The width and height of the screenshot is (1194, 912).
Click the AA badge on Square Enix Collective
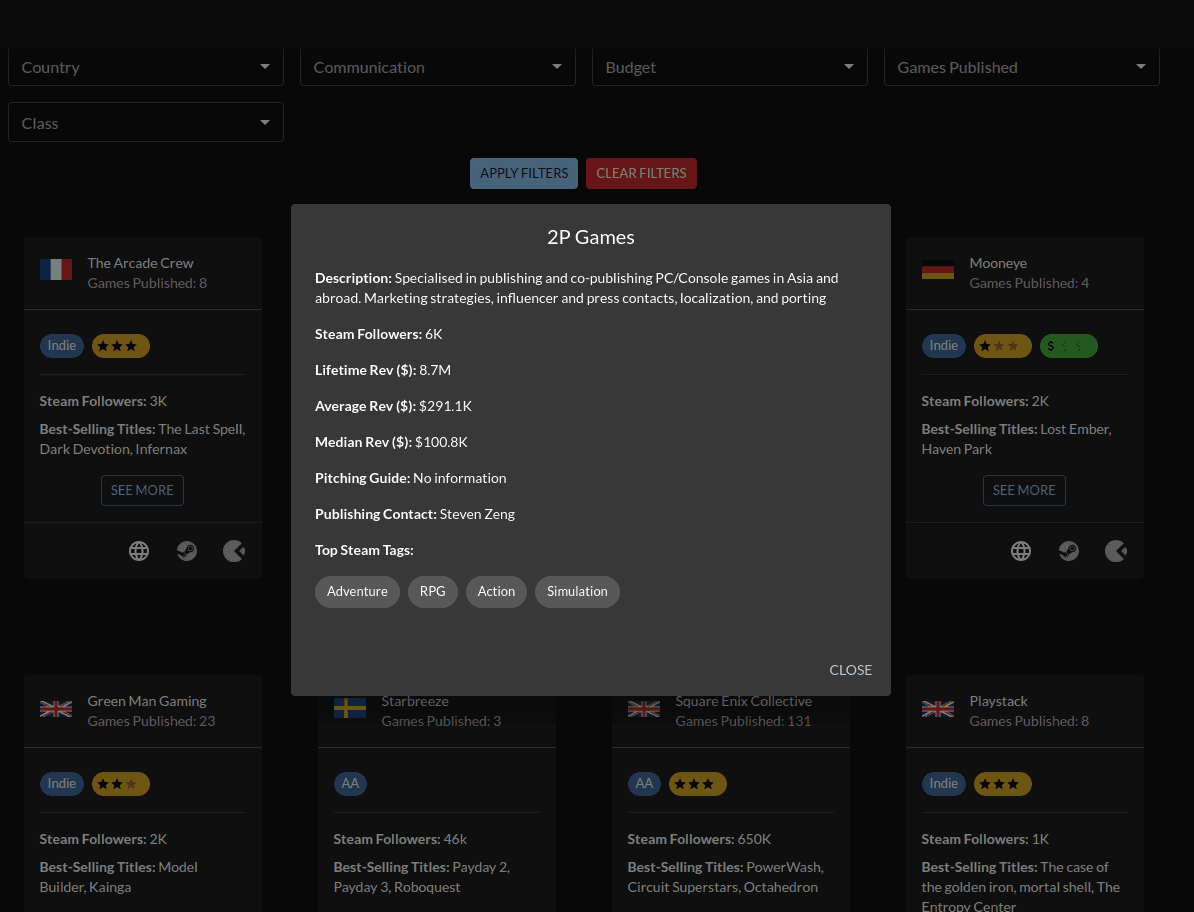644,783
